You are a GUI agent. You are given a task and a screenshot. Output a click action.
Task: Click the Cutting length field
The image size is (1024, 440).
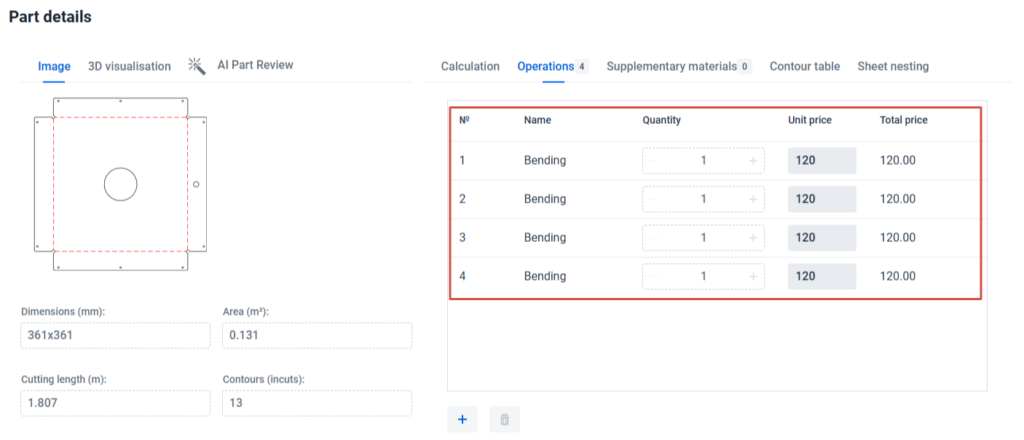115,403
